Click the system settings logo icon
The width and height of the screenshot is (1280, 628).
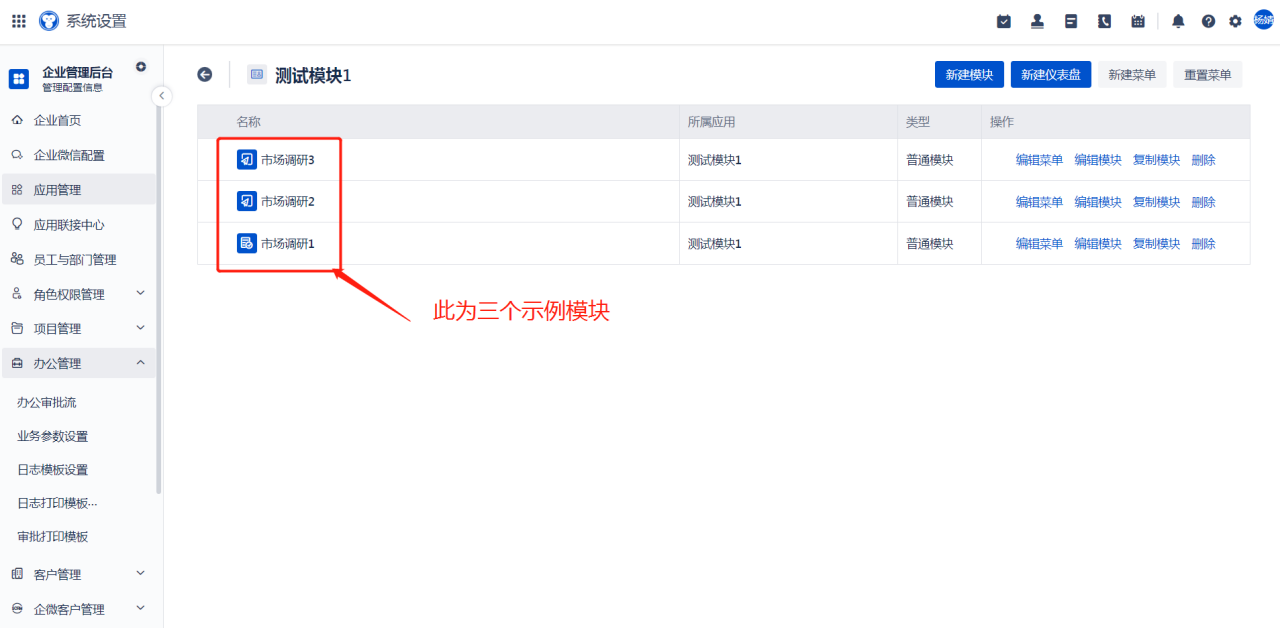click(x=49, y=21)
